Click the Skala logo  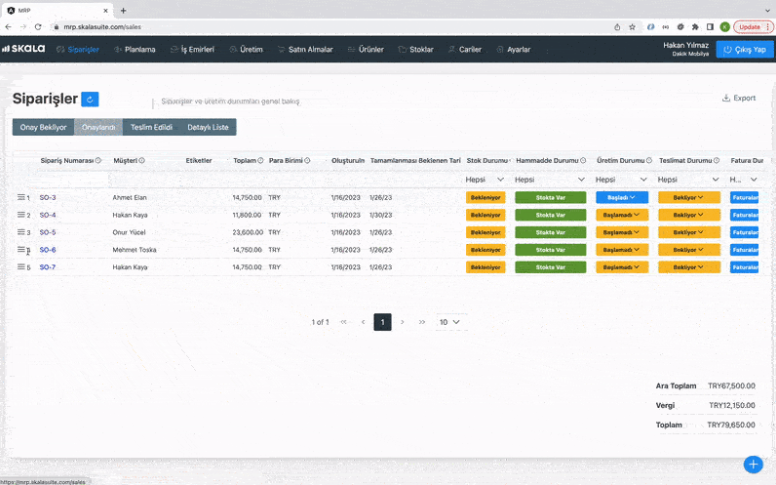[23, 48]
